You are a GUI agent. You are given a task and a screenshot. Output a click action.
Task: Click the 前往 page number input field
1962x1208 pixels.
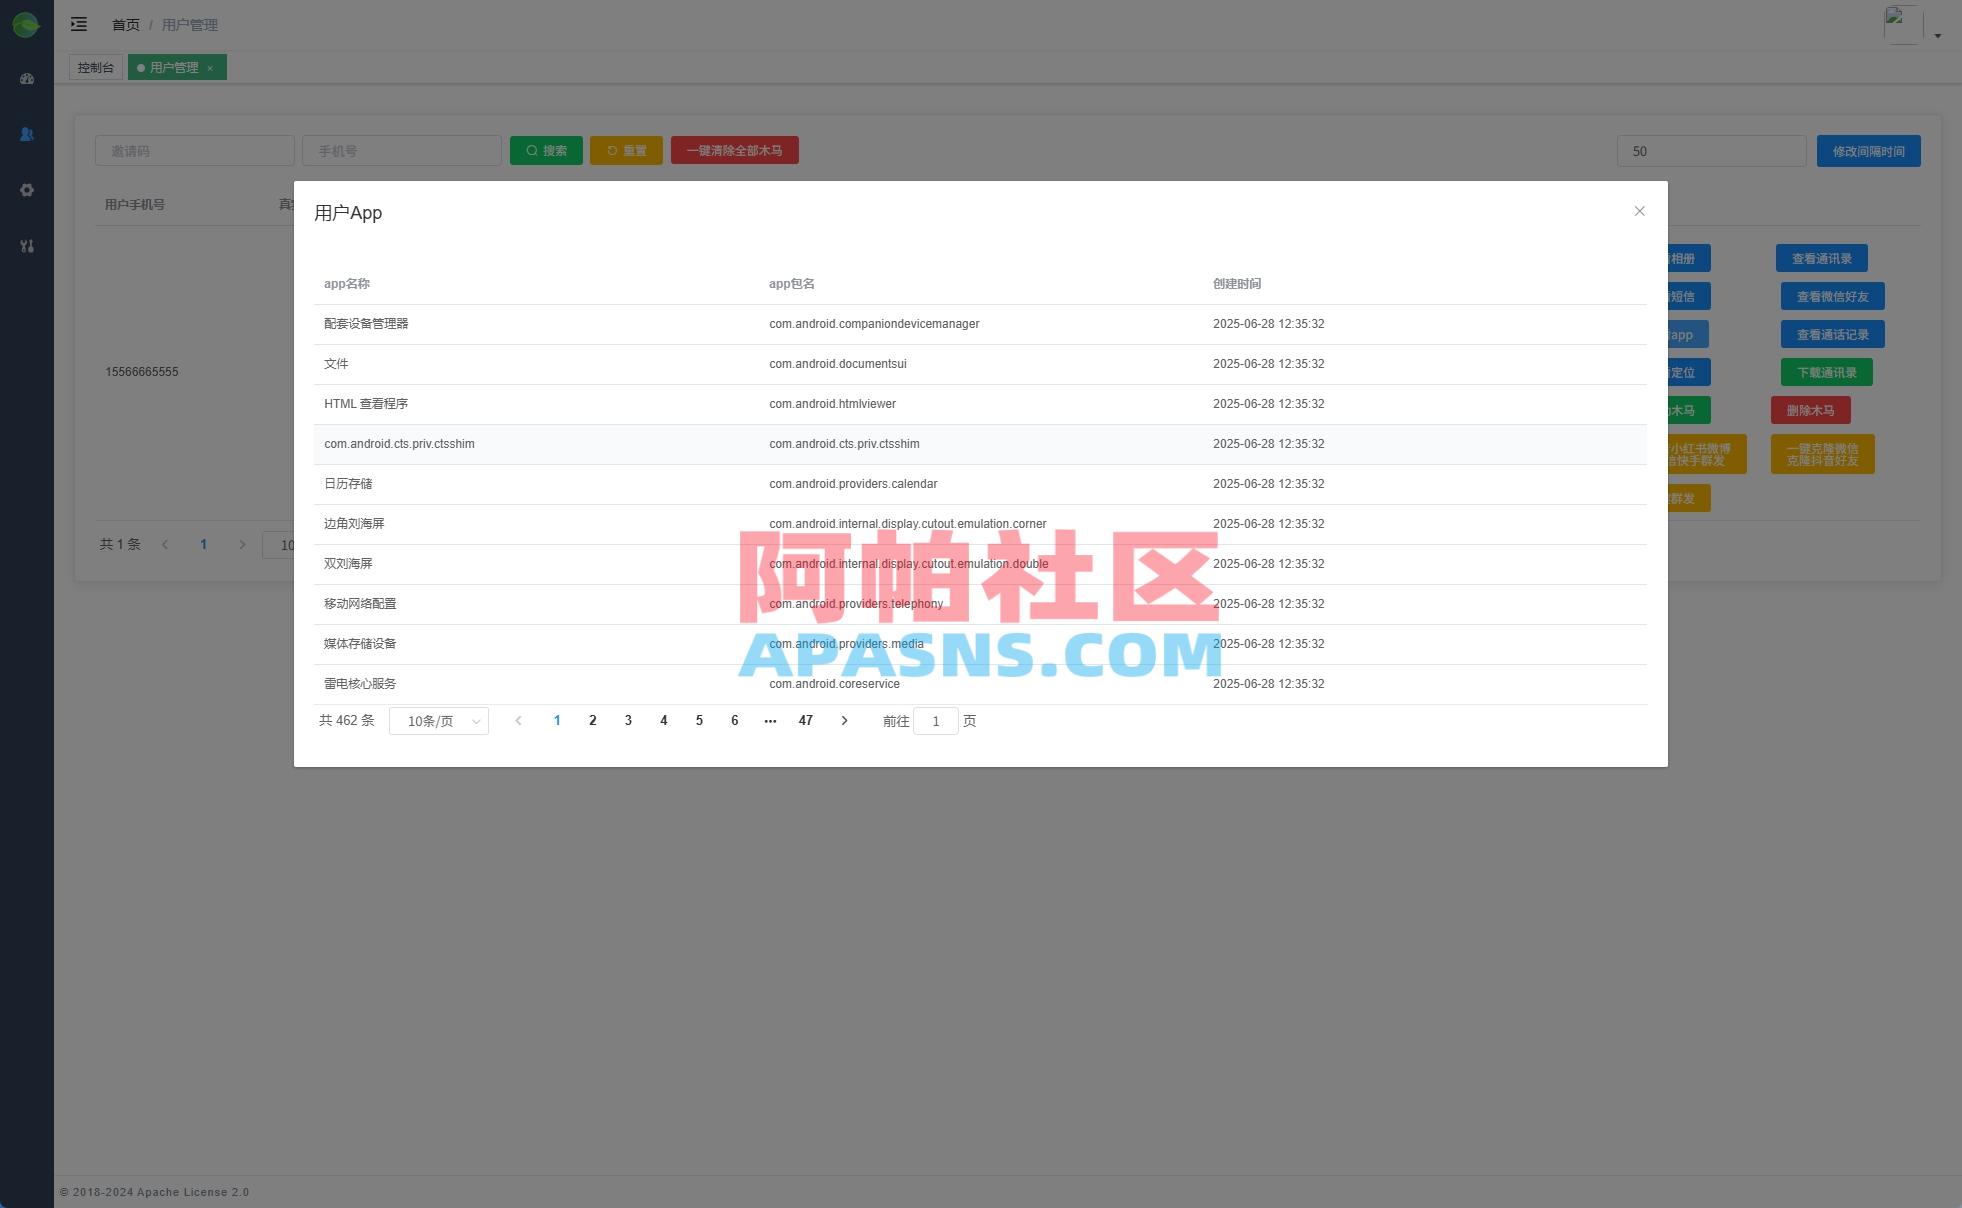tap(935, 720)
